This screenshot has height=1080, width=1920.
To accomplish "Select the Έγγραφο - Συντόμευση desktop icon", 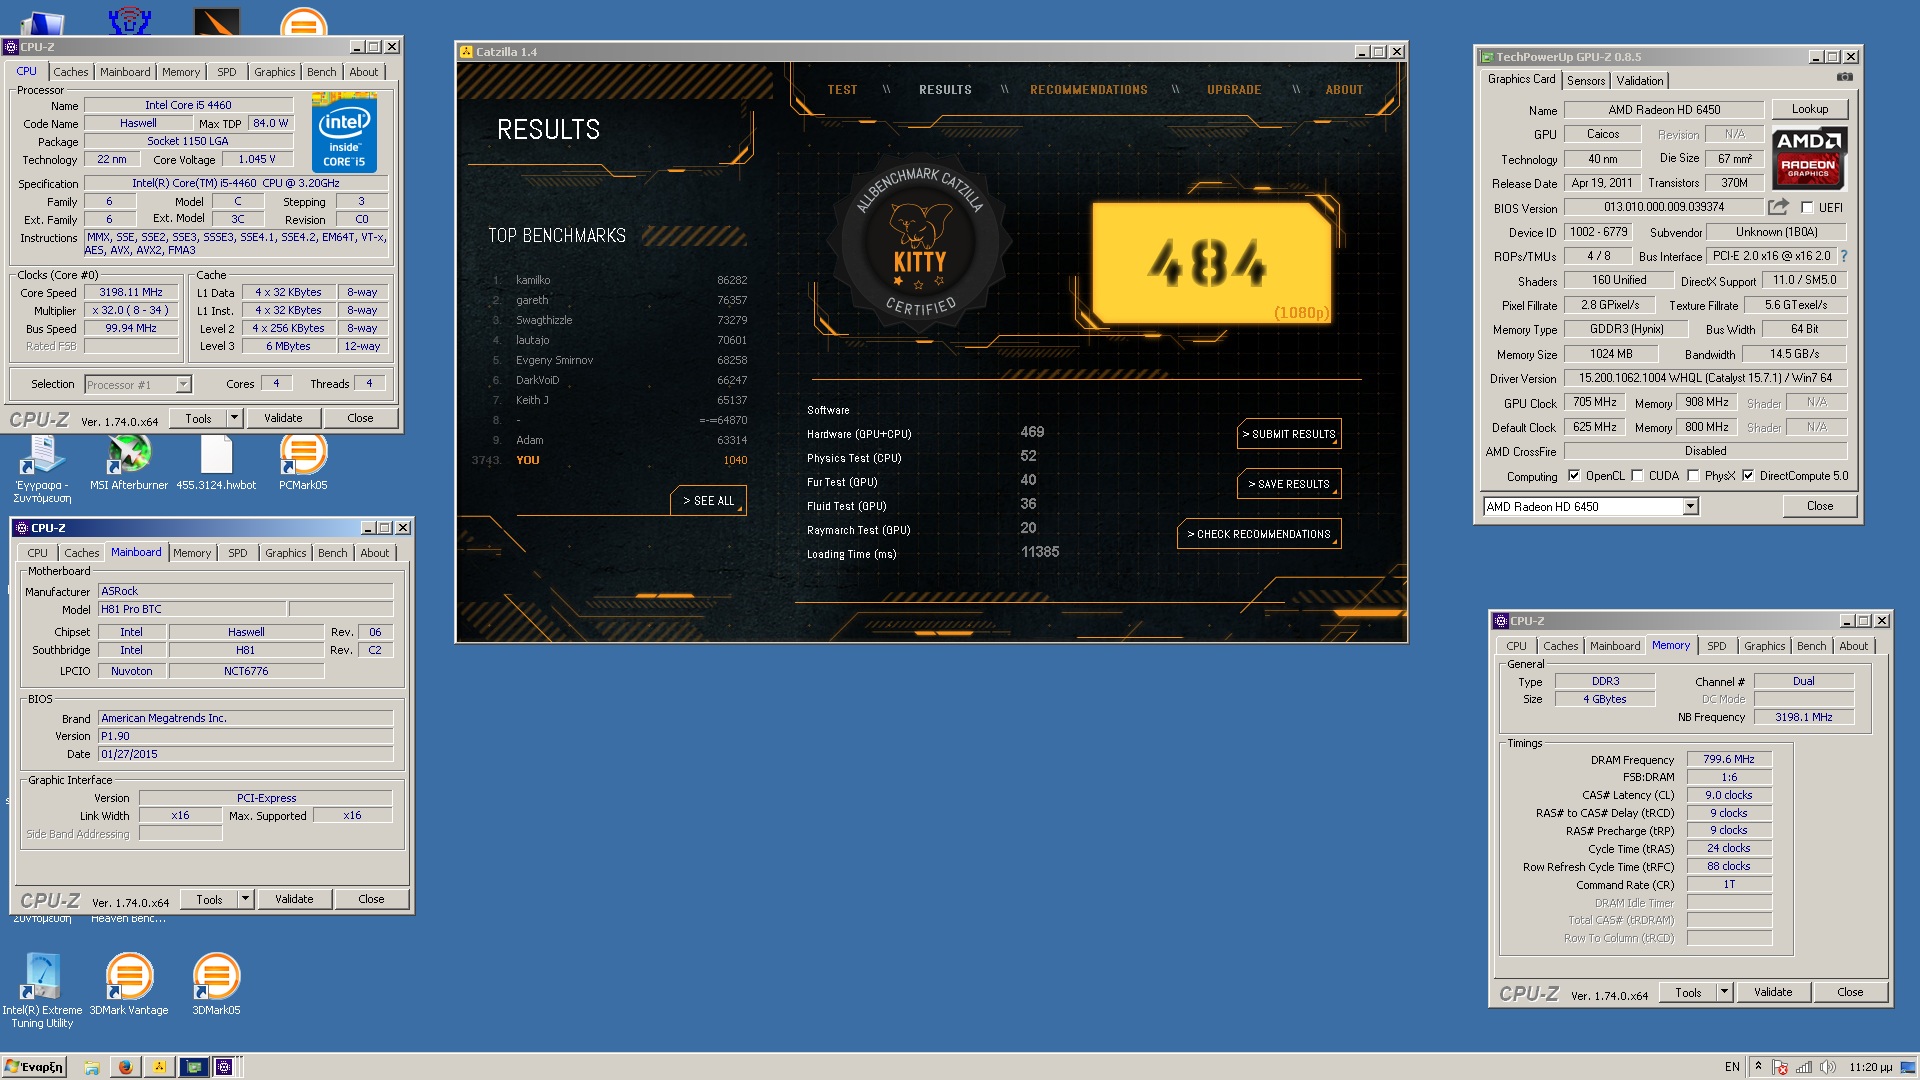I will click(42, 470).
